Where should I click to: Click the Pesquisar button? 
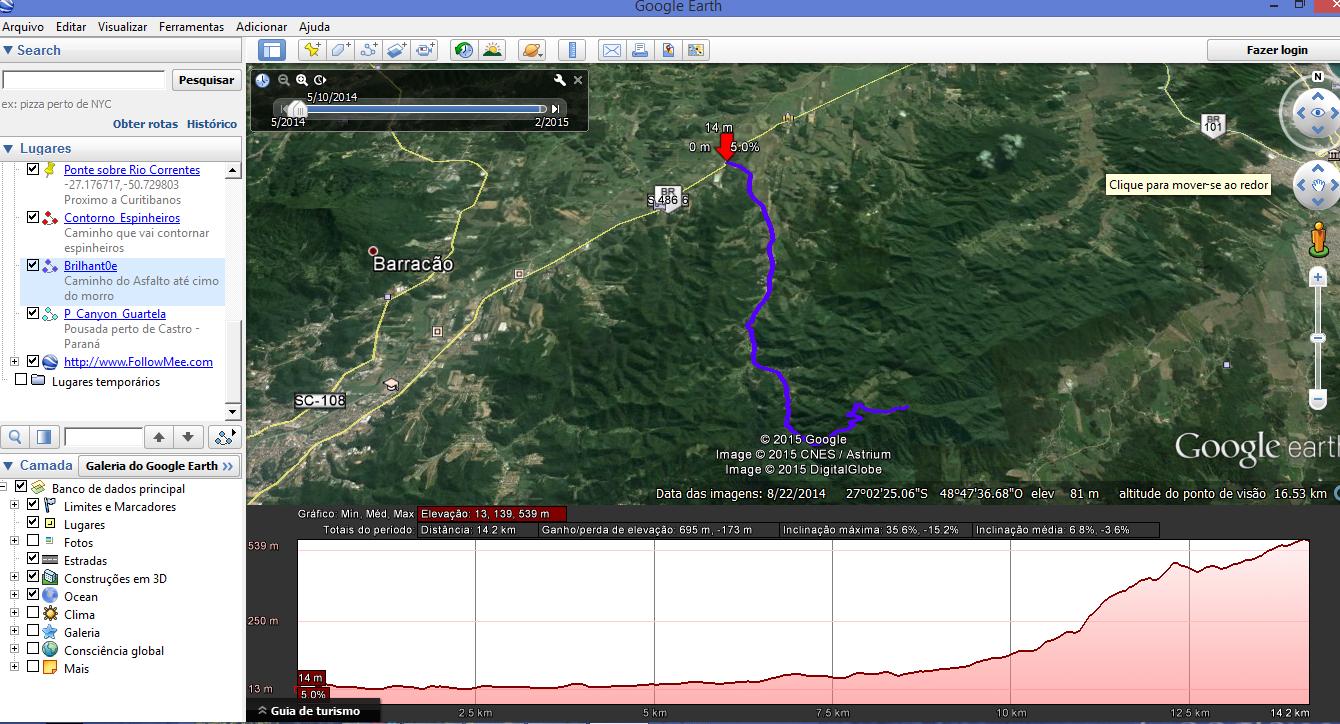click(206, 80)
